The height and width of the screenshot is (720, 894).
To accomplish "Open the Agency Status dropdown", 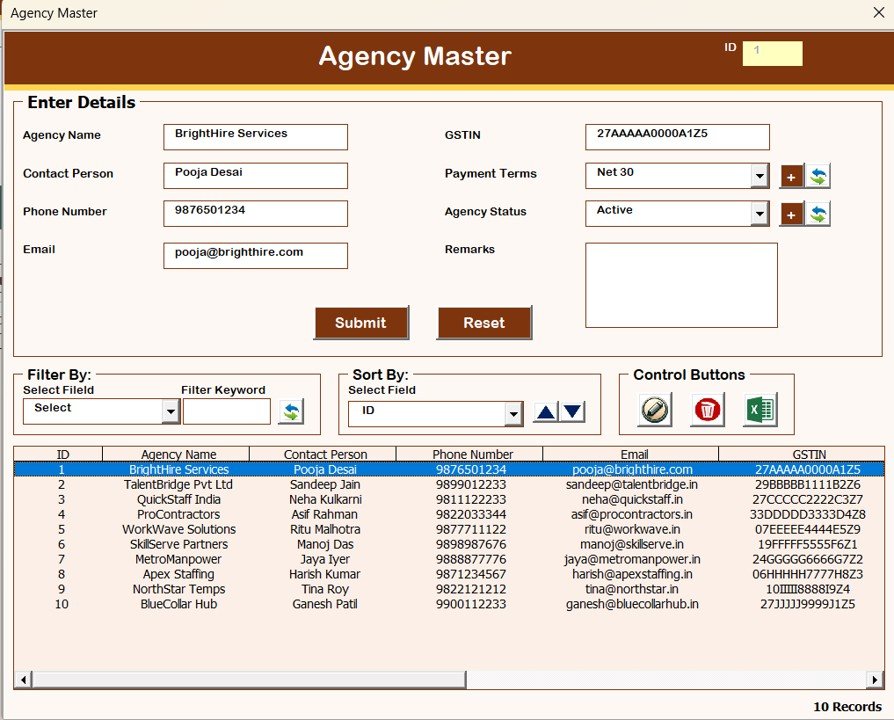I will 760,213.
